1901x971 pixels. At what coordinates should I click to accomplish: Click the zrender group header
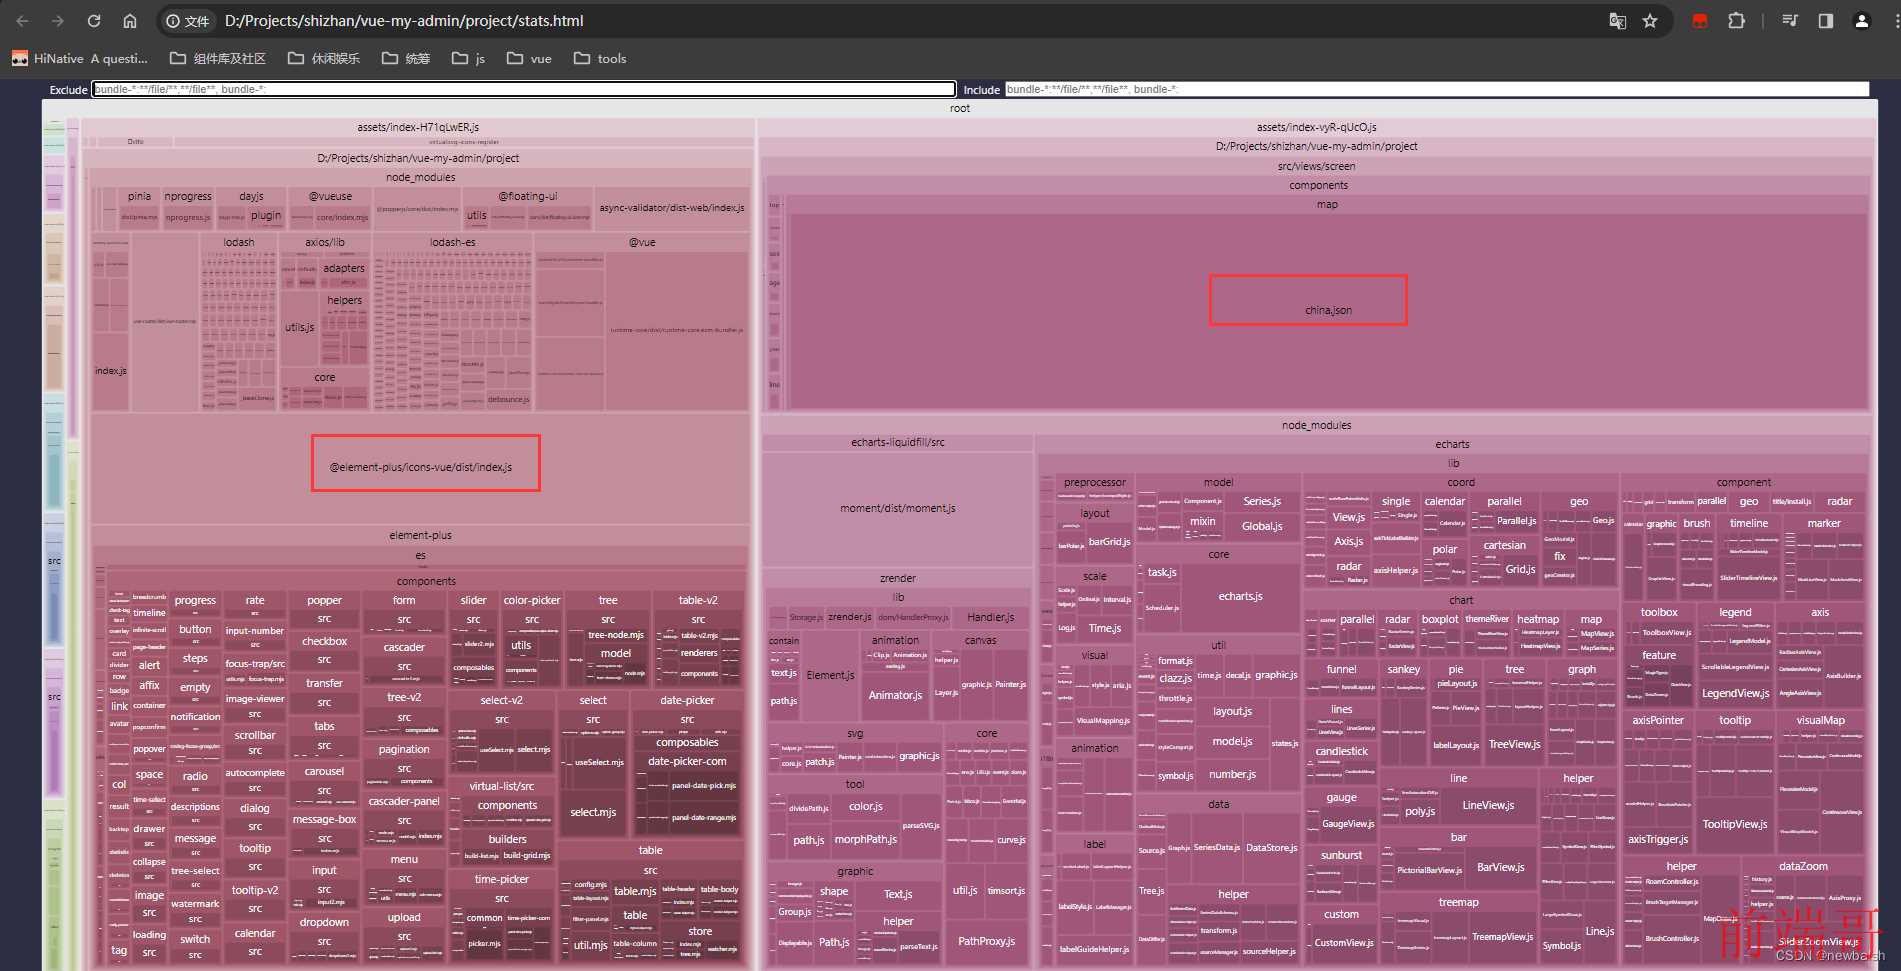[x=898, y=578]
